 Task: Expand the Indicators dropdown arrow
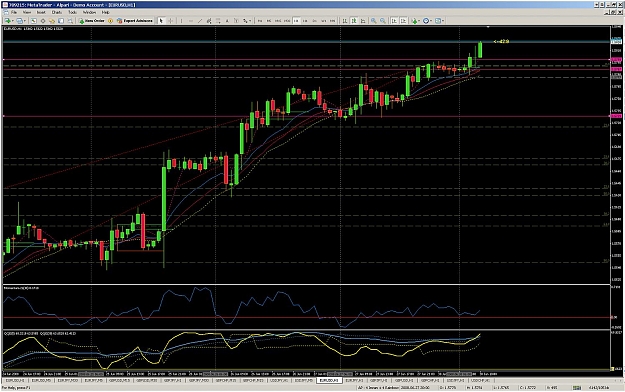coord(419,21)
